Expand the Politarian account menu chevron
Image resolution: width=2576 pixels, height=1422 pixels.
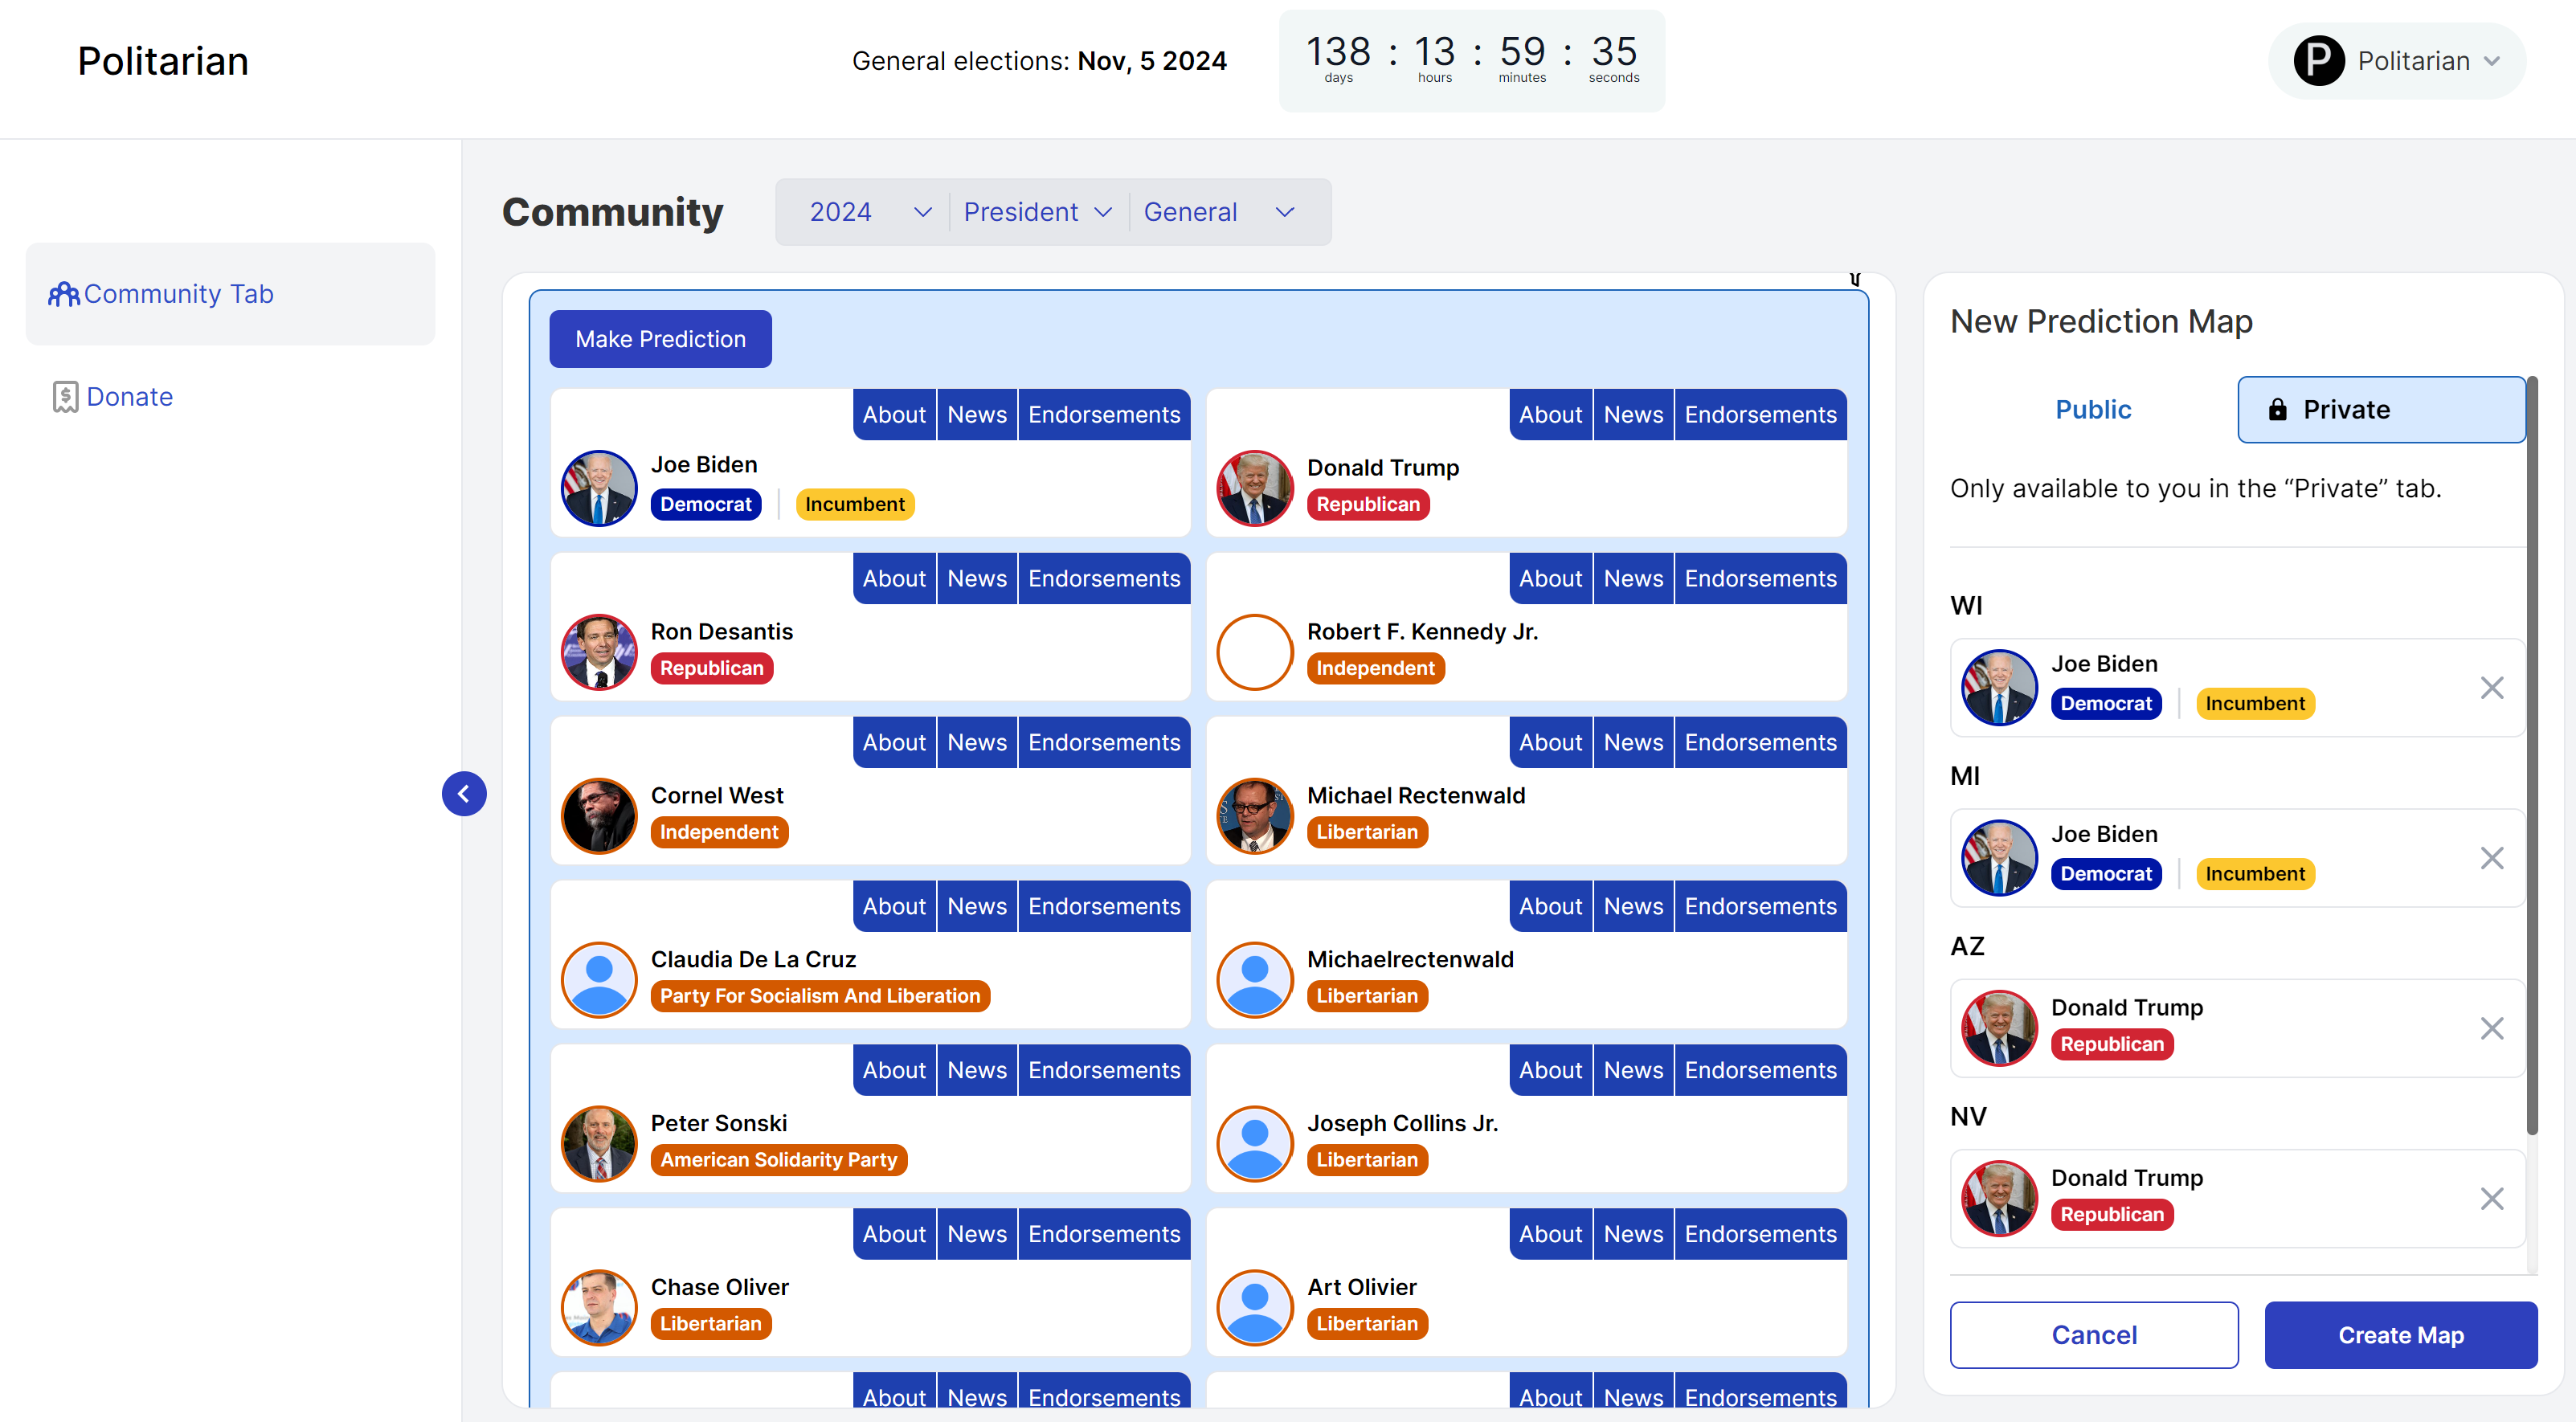click(2492, 61)
